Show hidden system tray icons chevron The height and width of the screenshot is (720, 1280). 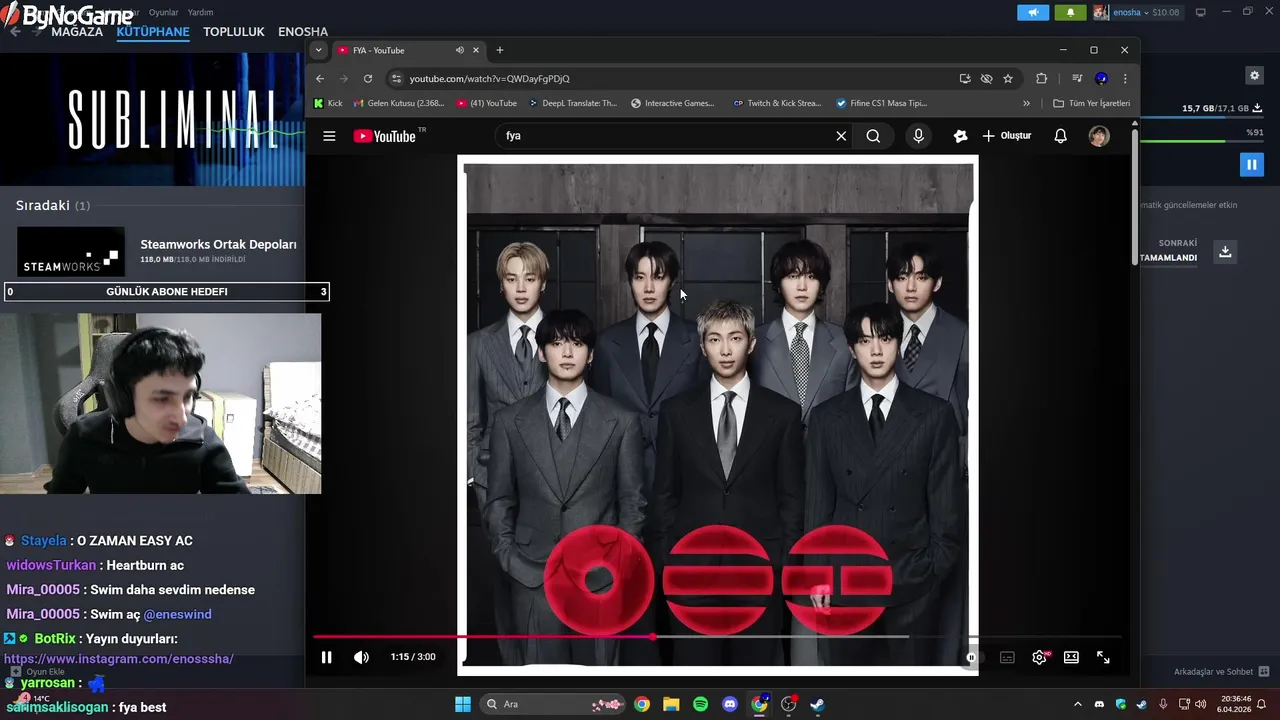click(x=1078, y=704)
